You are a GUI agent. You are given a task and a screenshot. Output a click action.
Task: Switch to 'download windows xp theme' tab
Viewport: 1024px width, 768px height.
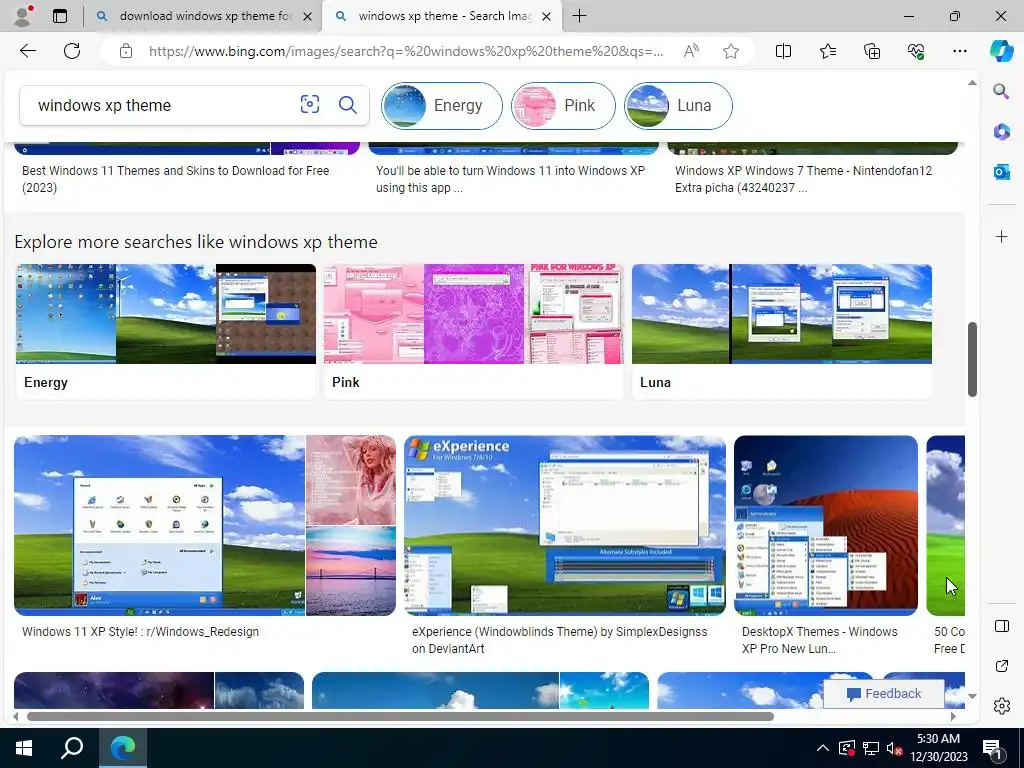(x=204, y=16)
